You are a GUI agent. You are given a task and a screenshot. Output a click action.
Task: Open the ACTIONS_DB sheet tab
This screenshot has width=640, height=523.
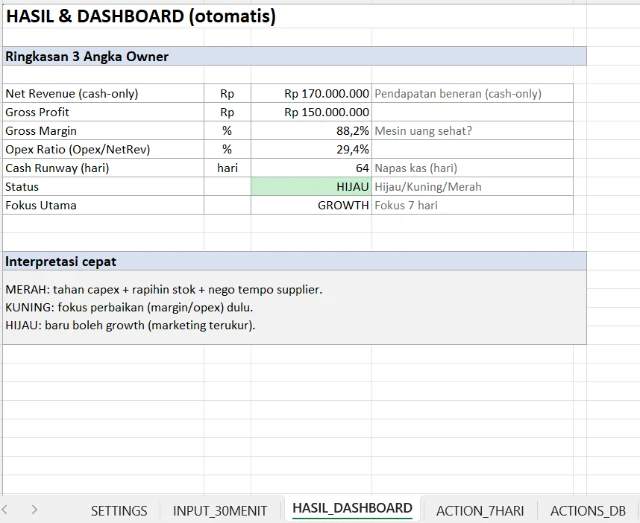[x=587, y=510]
